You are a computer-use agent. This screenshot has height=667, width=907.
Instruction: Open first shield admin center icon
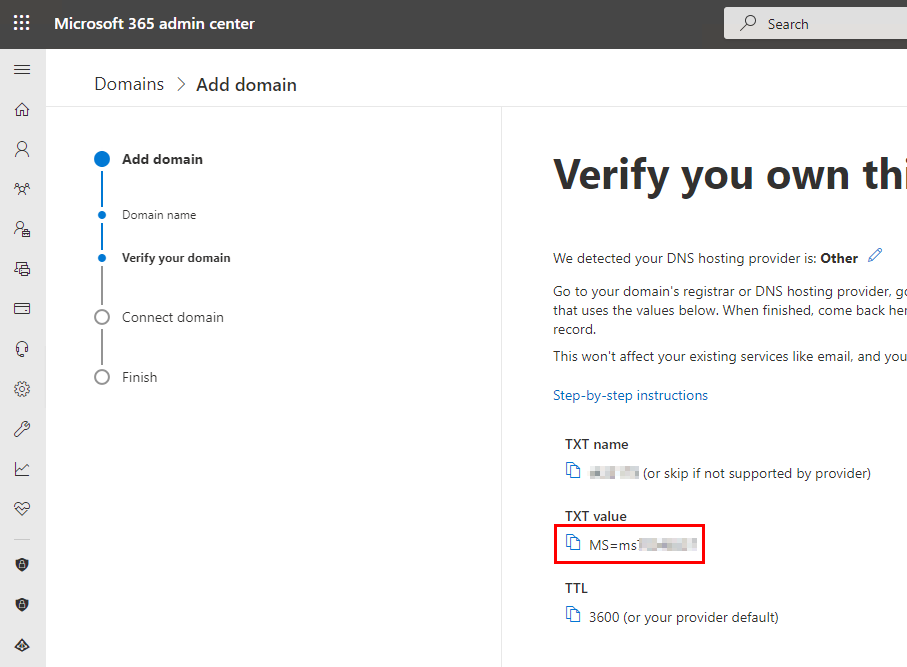point(22,565)
